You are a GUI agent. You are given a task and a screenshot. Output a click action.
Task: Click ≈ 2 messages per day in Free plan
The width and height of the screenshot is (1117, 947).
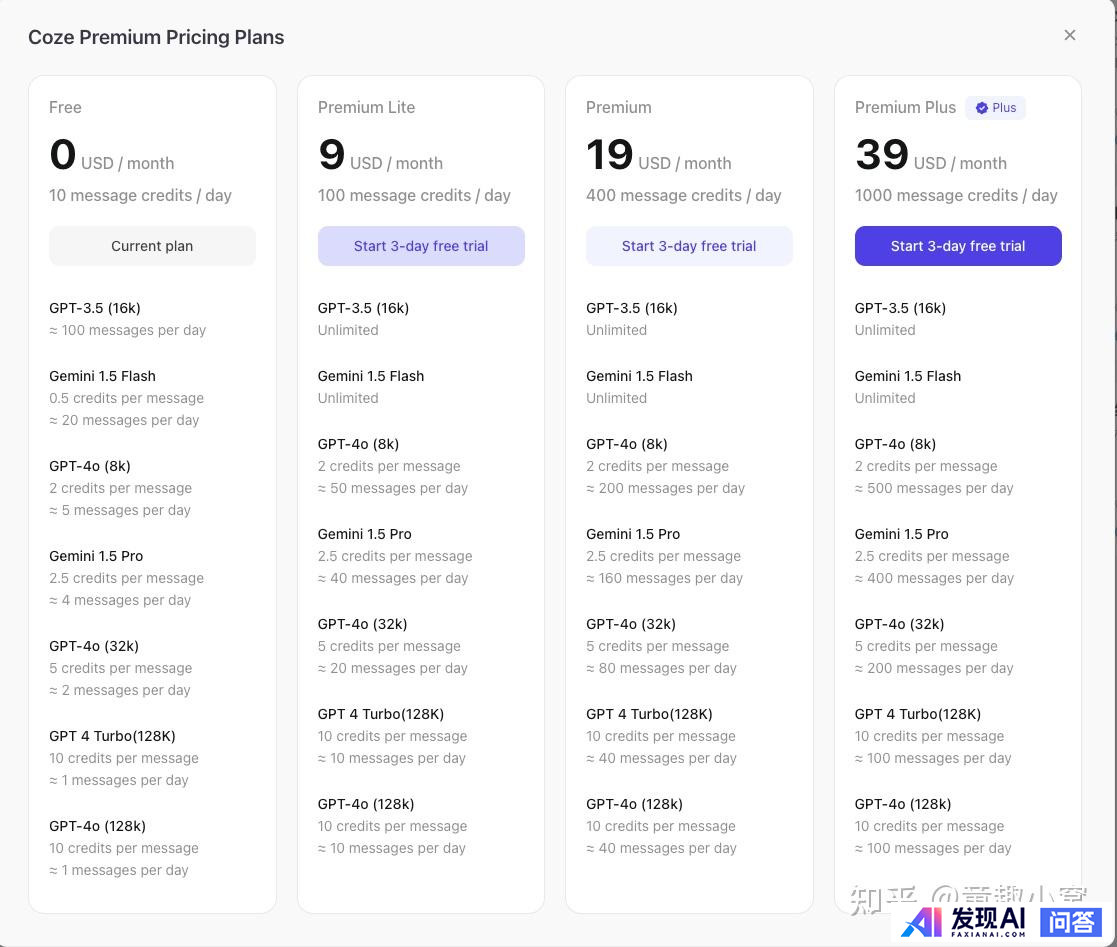point(120,690)
